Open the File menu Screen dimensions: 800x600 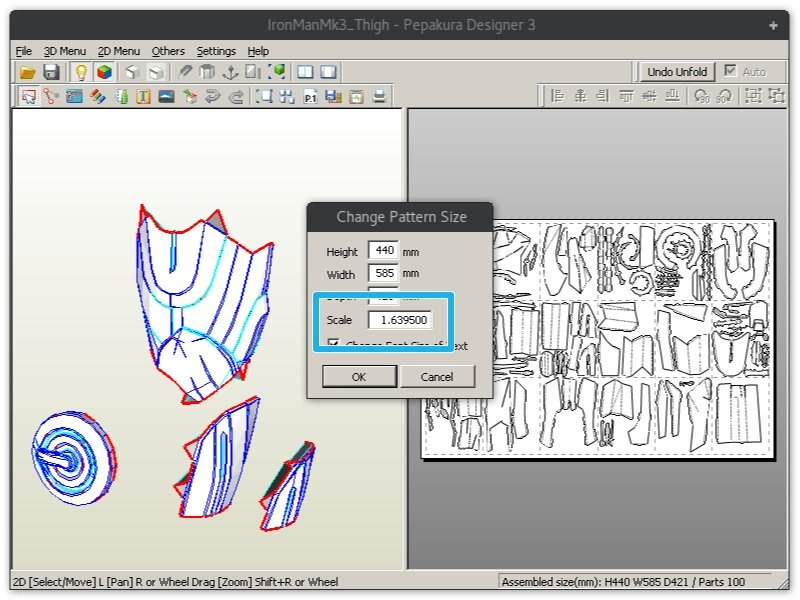tap(23, 51)
